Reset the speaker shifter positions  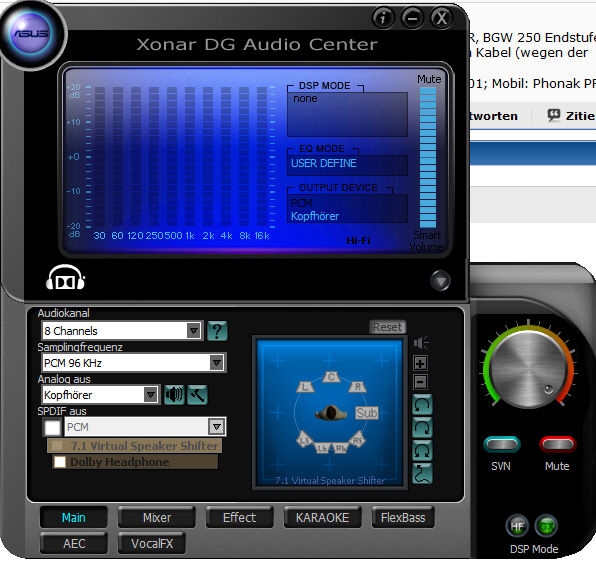[387, 327]
